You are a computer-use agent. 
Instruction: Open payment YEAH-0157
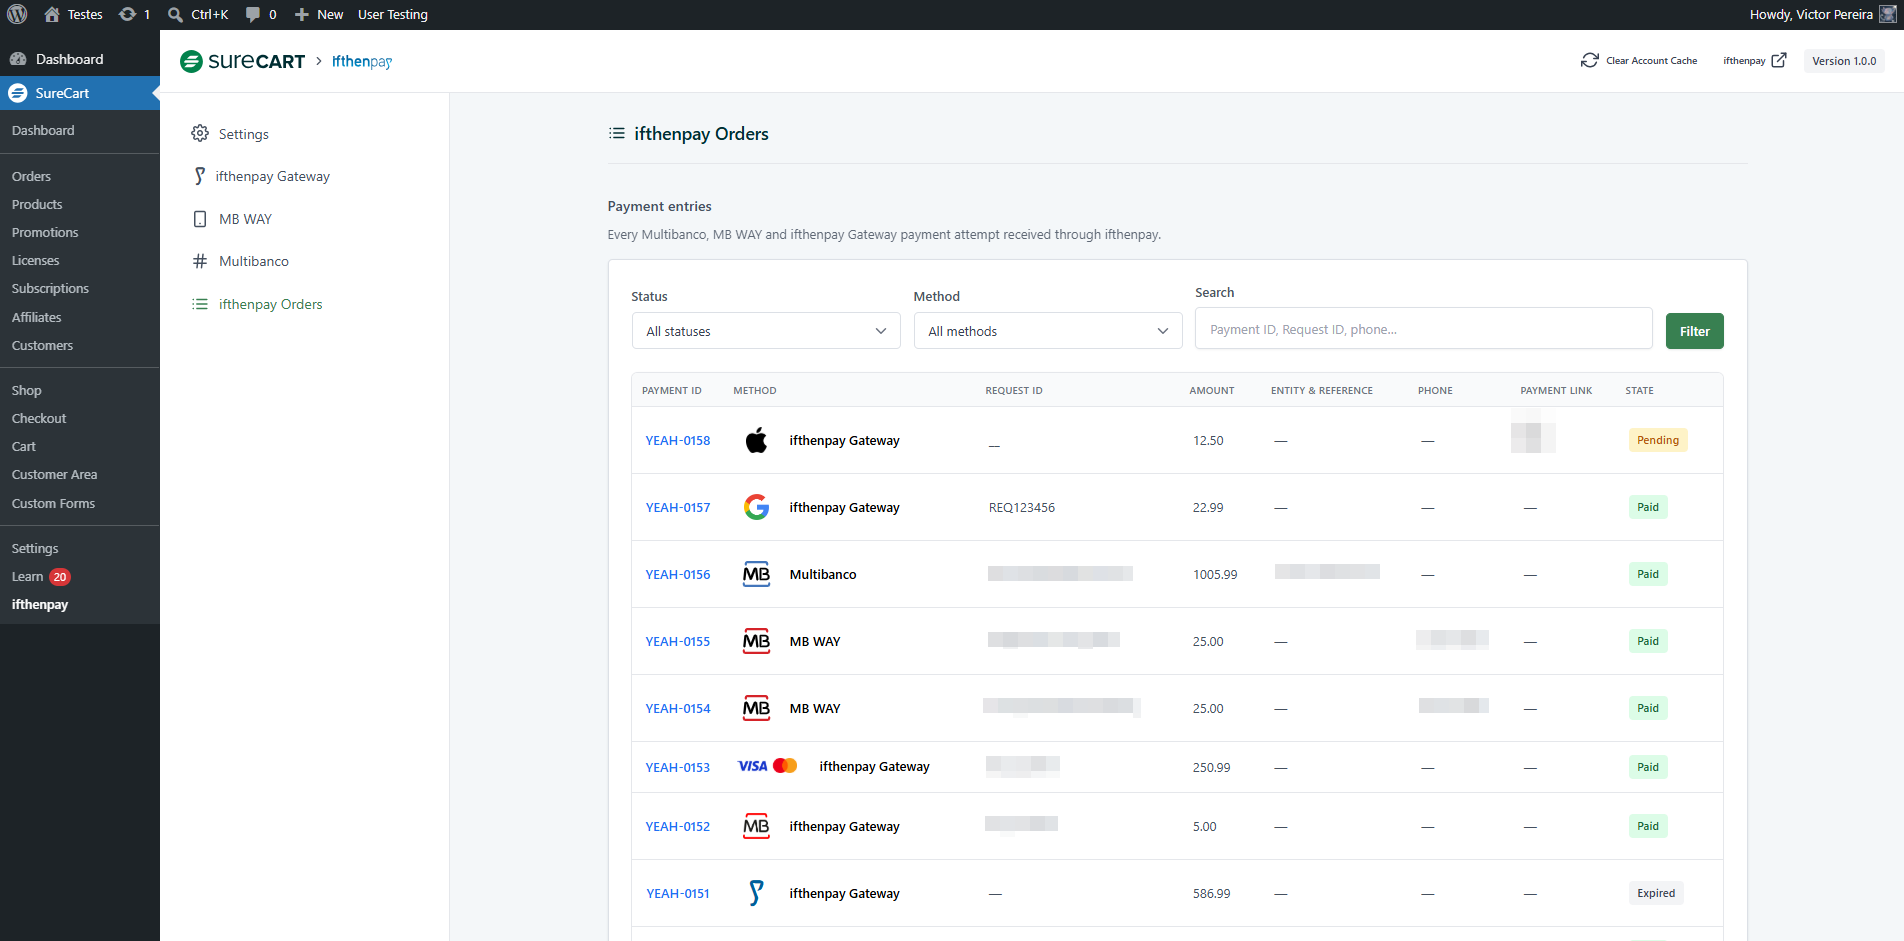click(678, 507)
